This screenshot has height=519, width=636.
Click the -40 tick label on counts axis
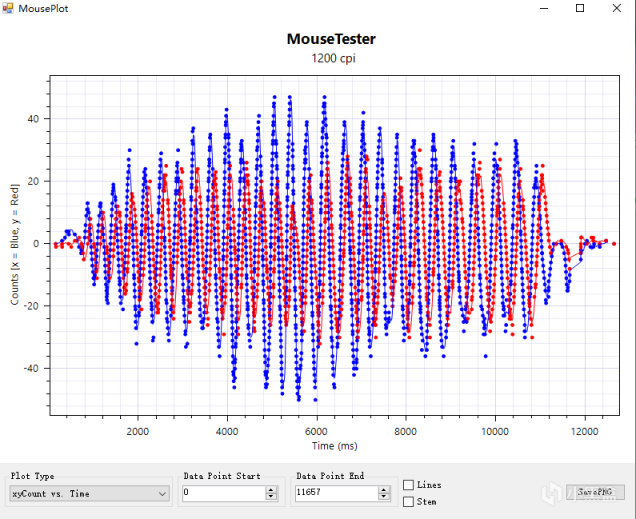31,369
